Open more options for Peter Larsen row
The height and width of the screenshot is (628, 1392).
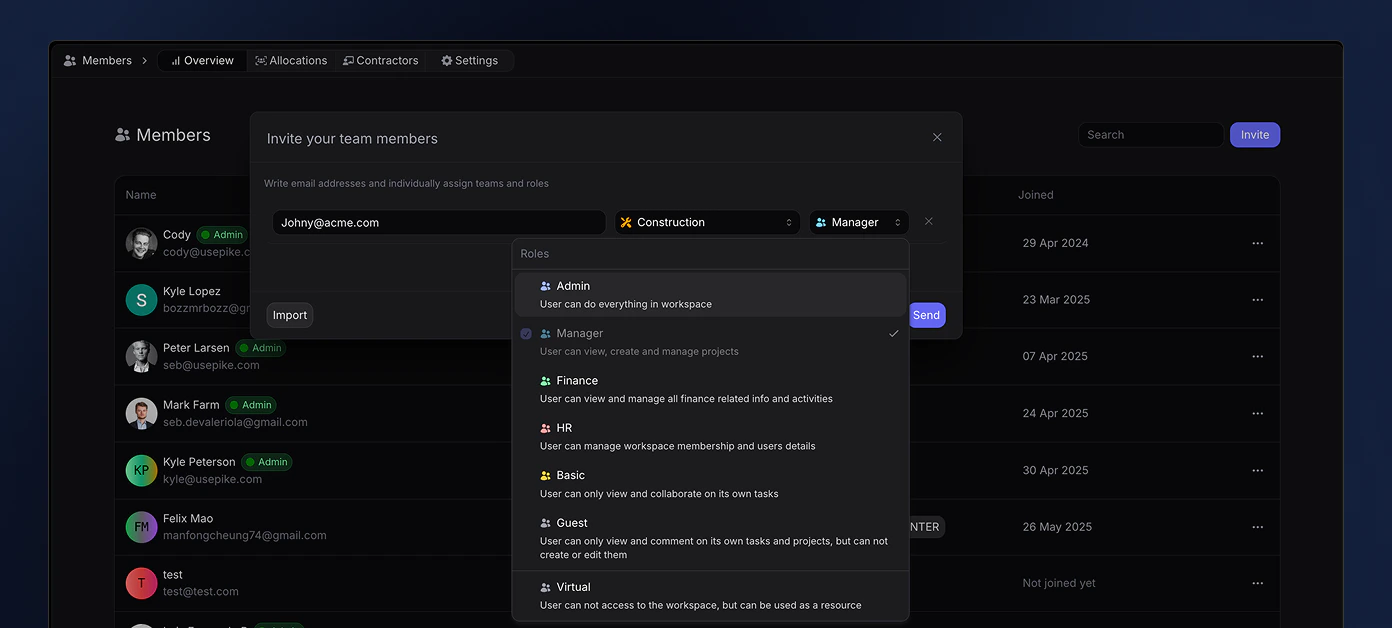[1258, 357]
